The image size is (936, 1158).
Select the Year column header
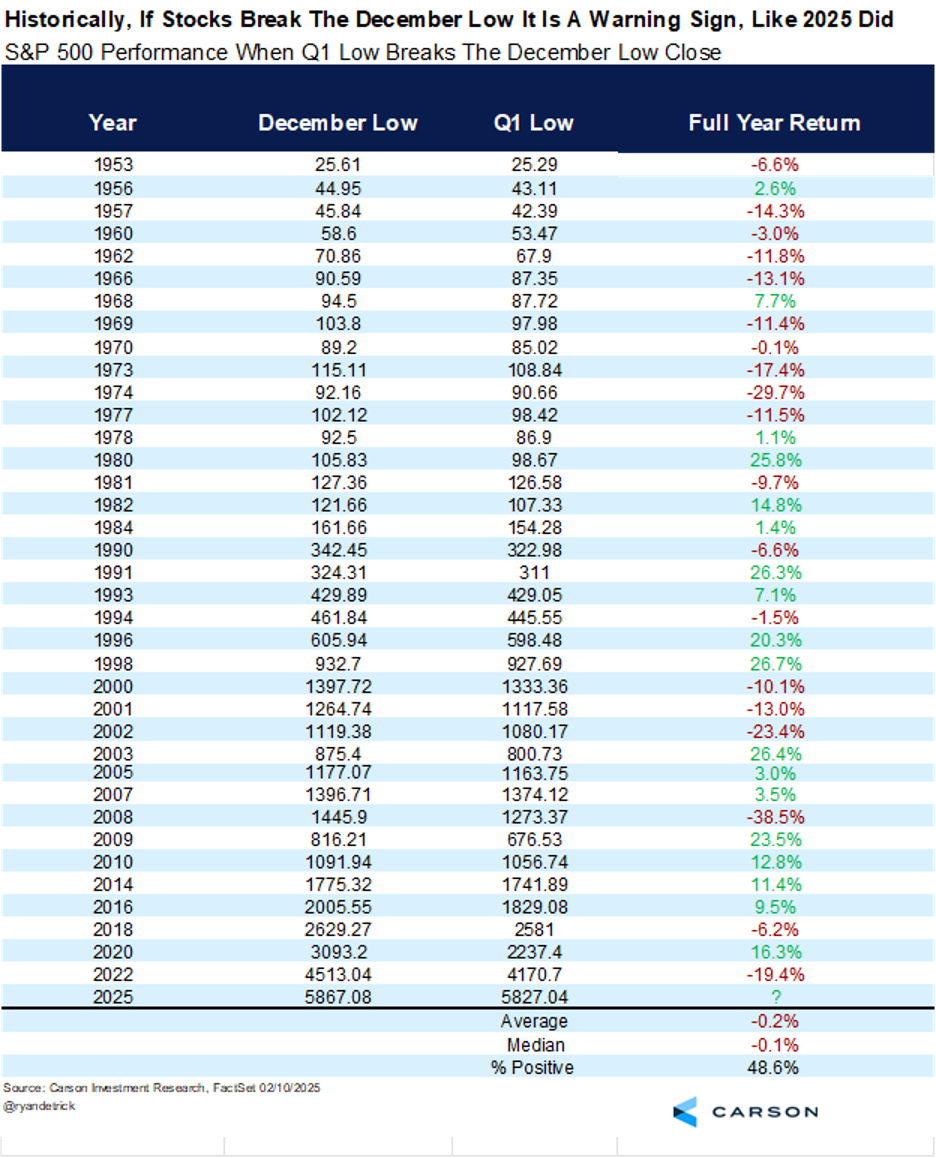[x=112, y=123]
